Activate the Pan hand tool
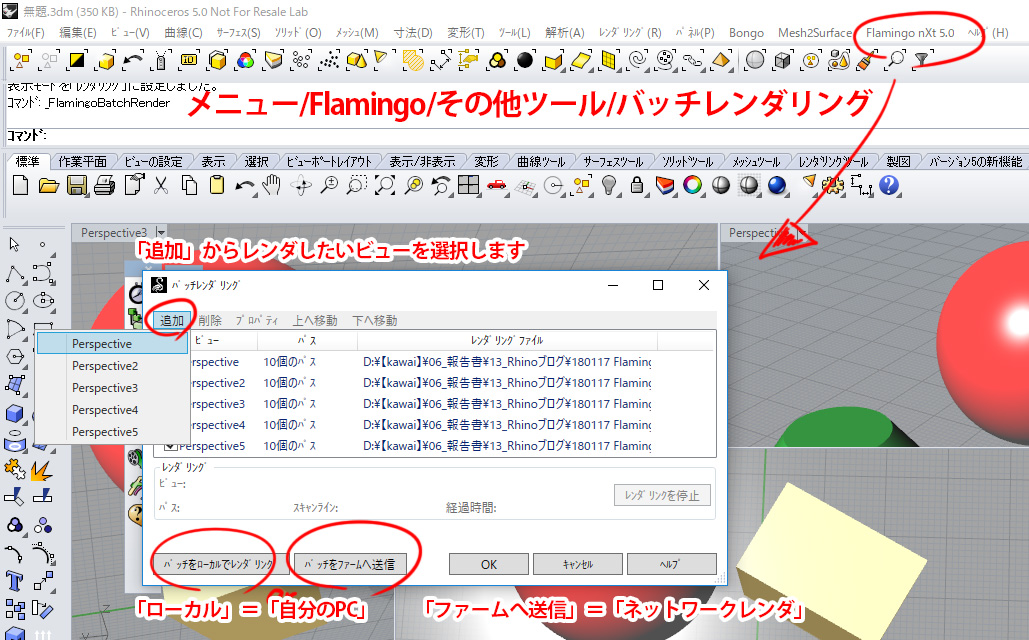This screenshot has width=1029, height=640. pyautogui.click(x=272, y=186)
